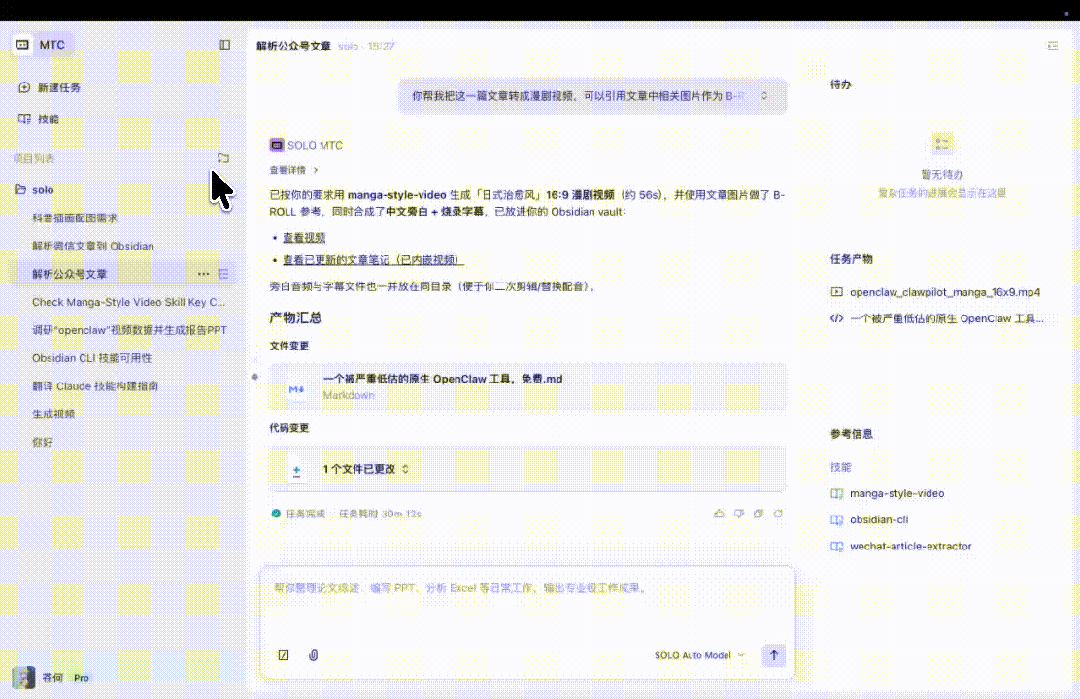
Task: Click the MTC workspace logo icon
Action: (22, 44)
